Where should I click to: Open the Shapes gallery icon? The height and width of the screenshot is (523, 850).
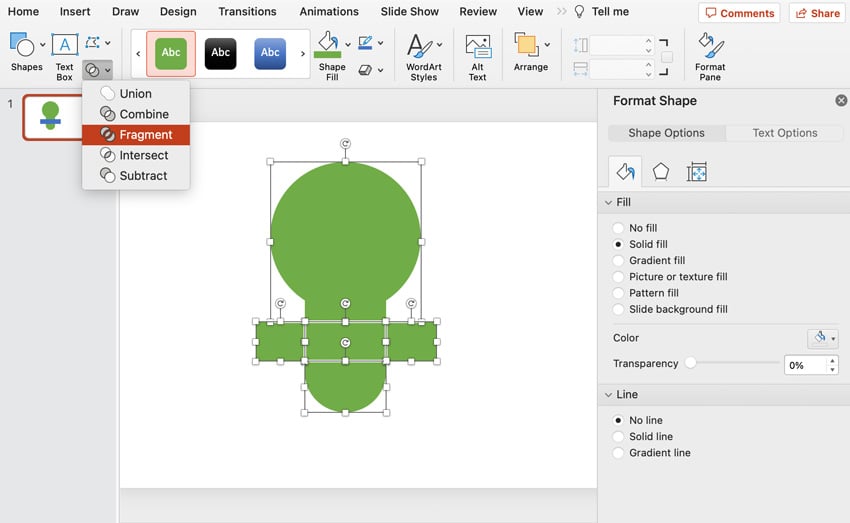tap(22, 44)
